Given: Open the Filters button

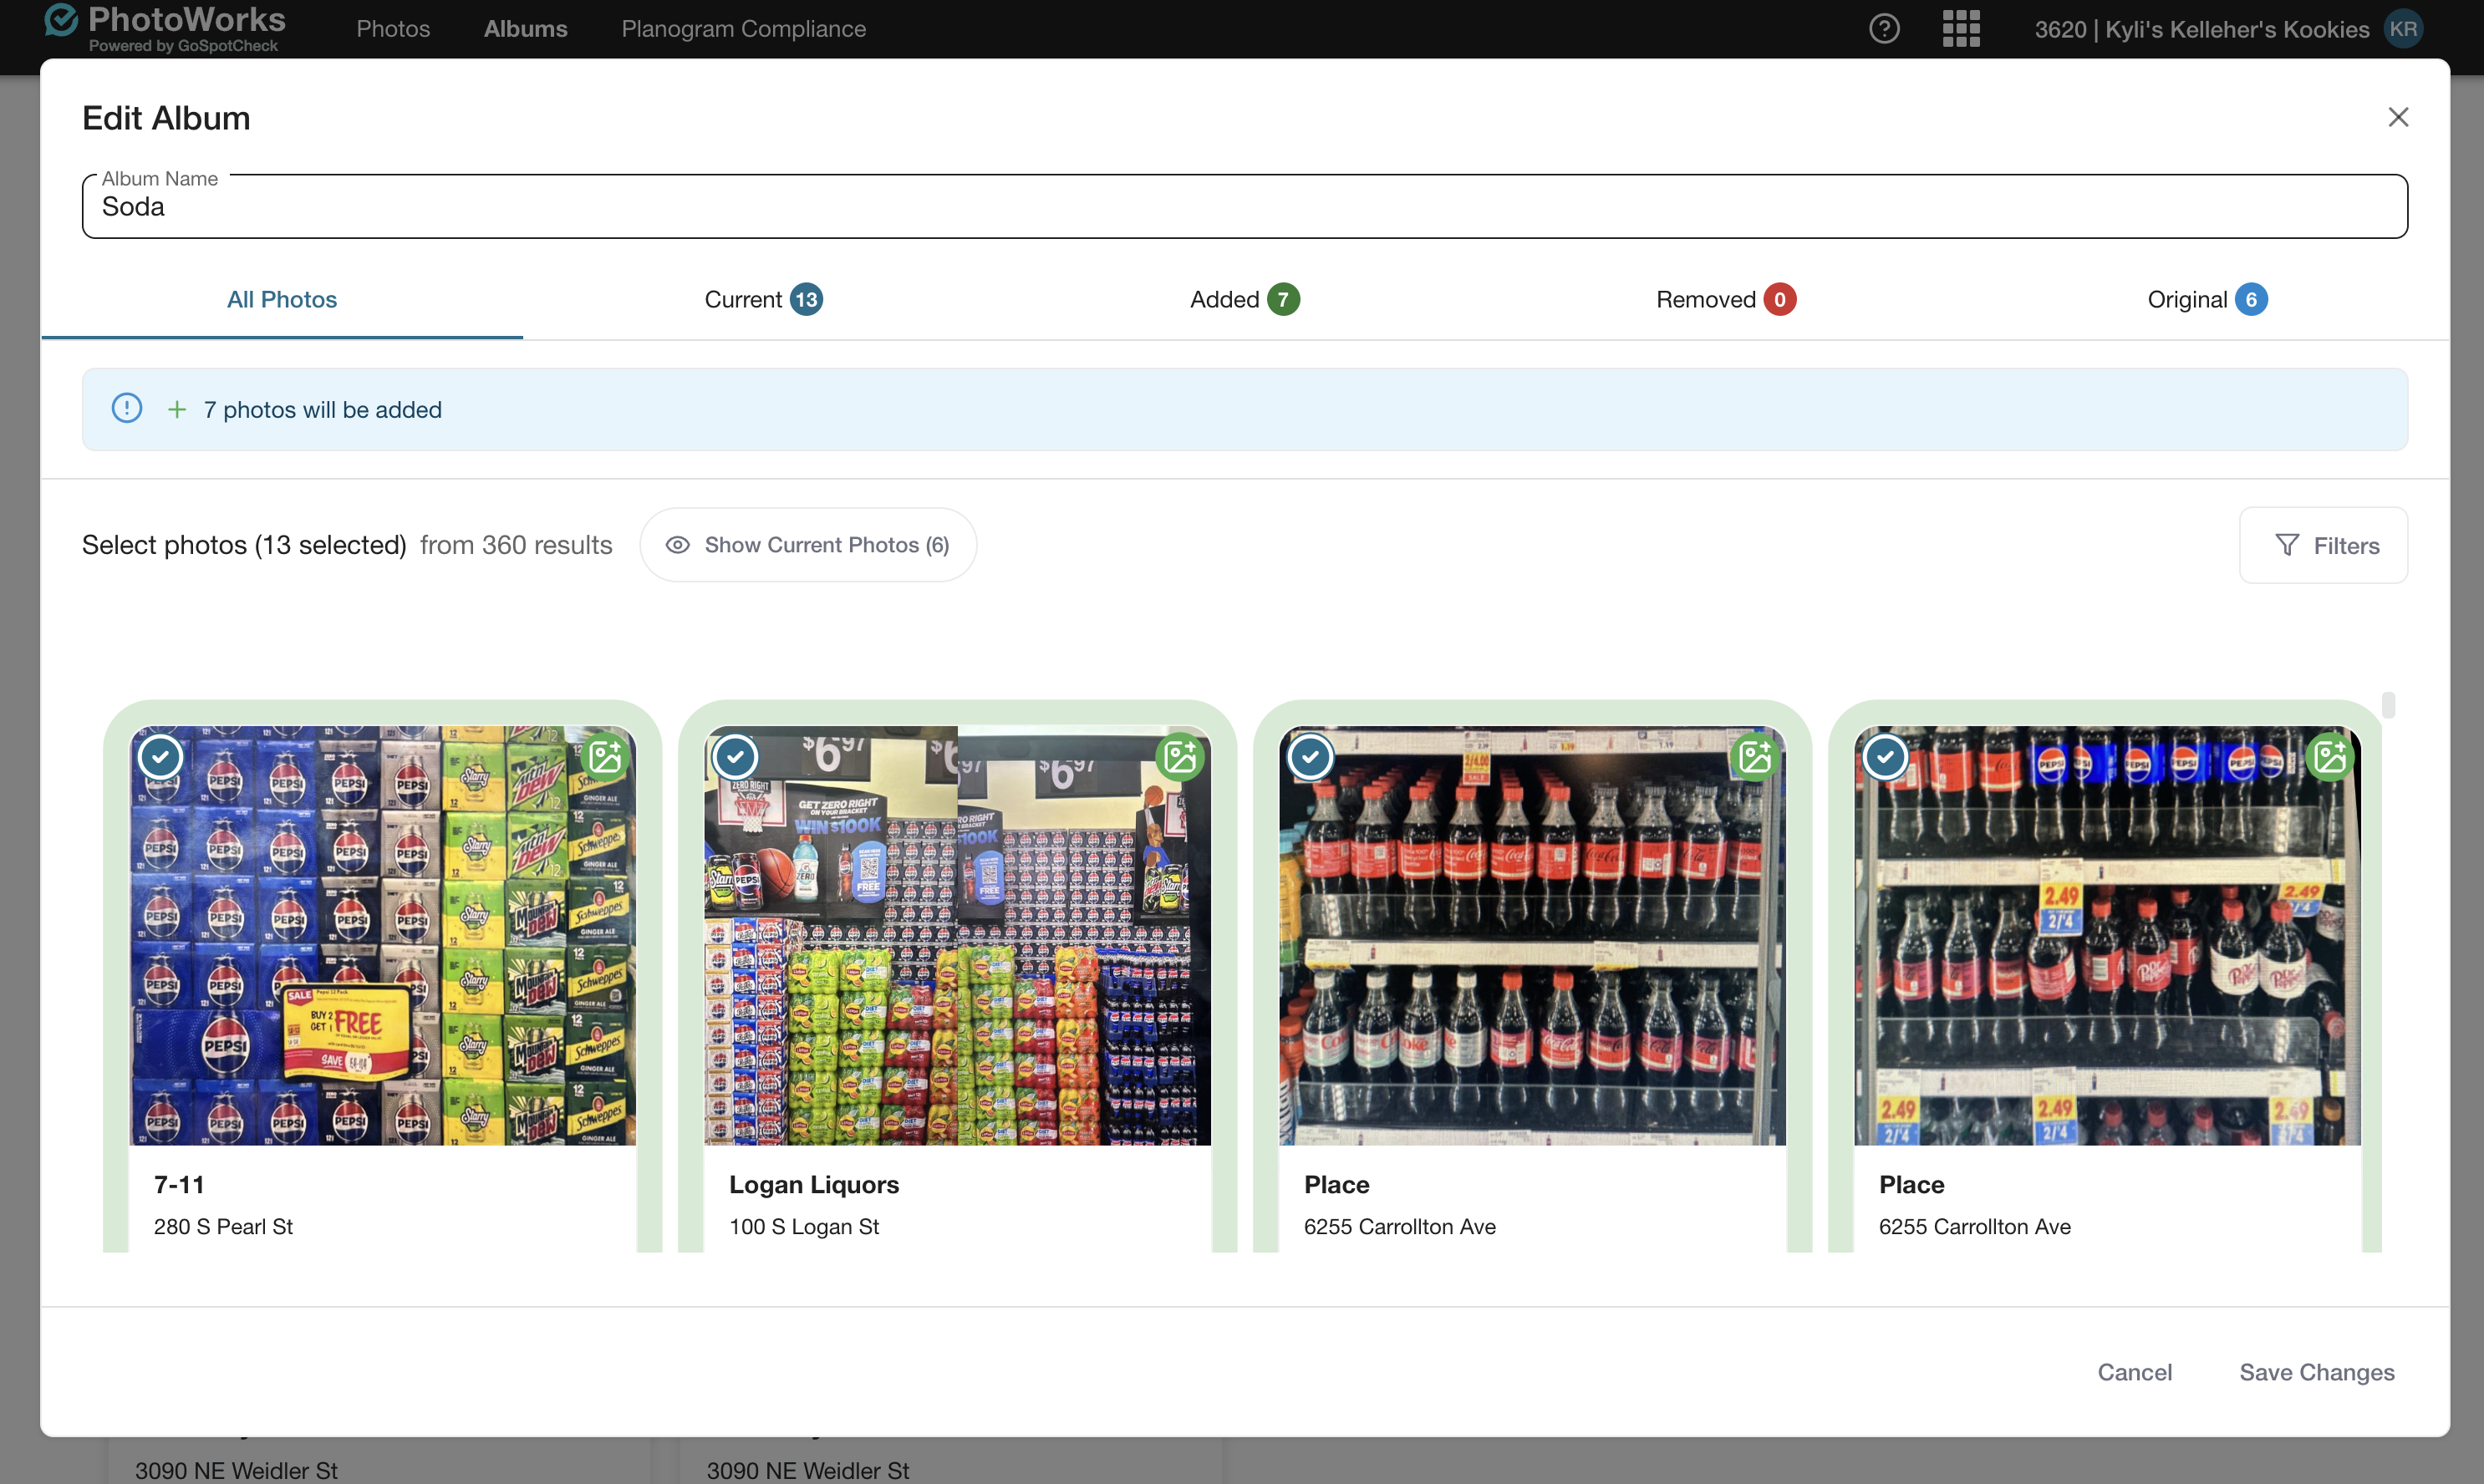Looking at the screenshot, I should tap(2323, 545).
